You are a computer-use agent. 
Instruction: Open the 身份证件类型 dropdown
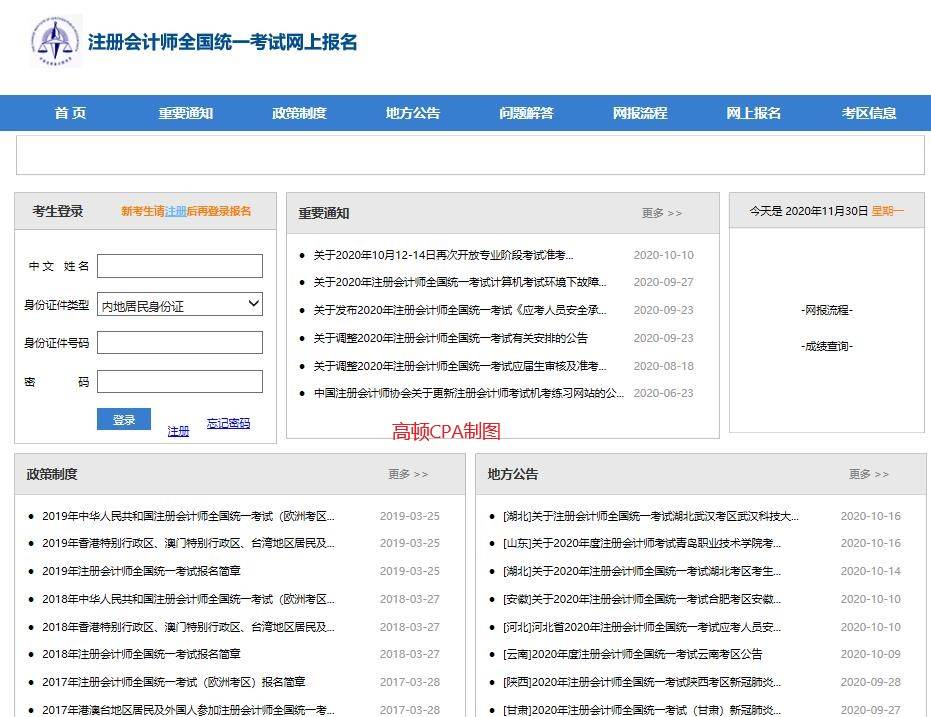(x=179, y=303)
